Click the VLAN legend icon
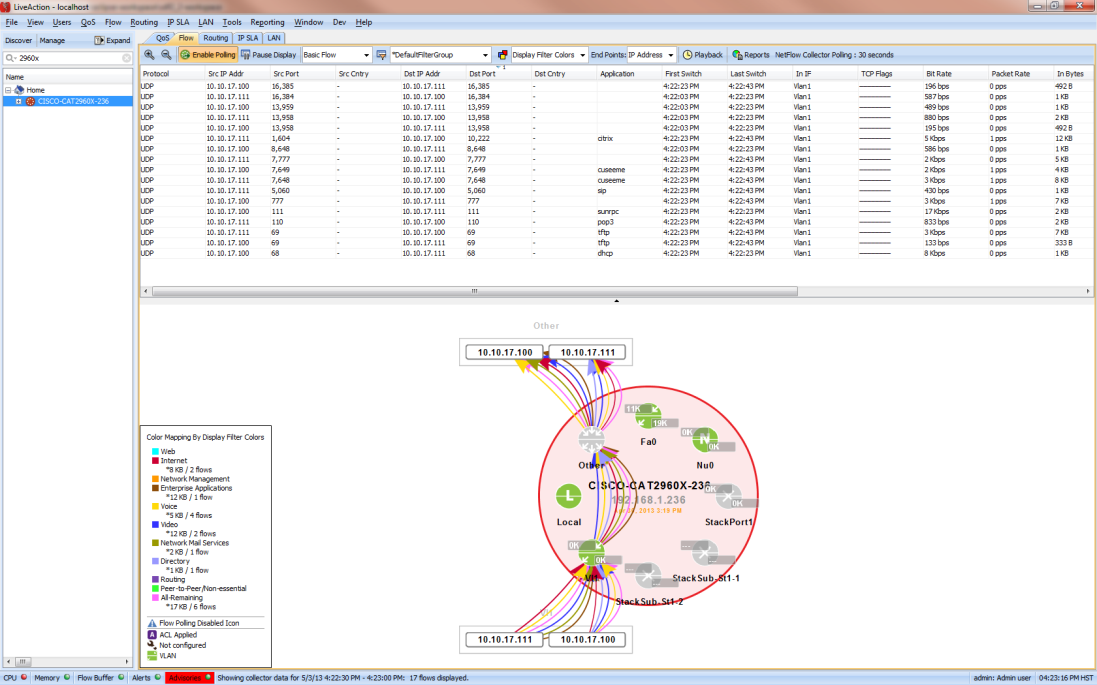Screen dimensions: 1097x685 [x=152, y=656]
